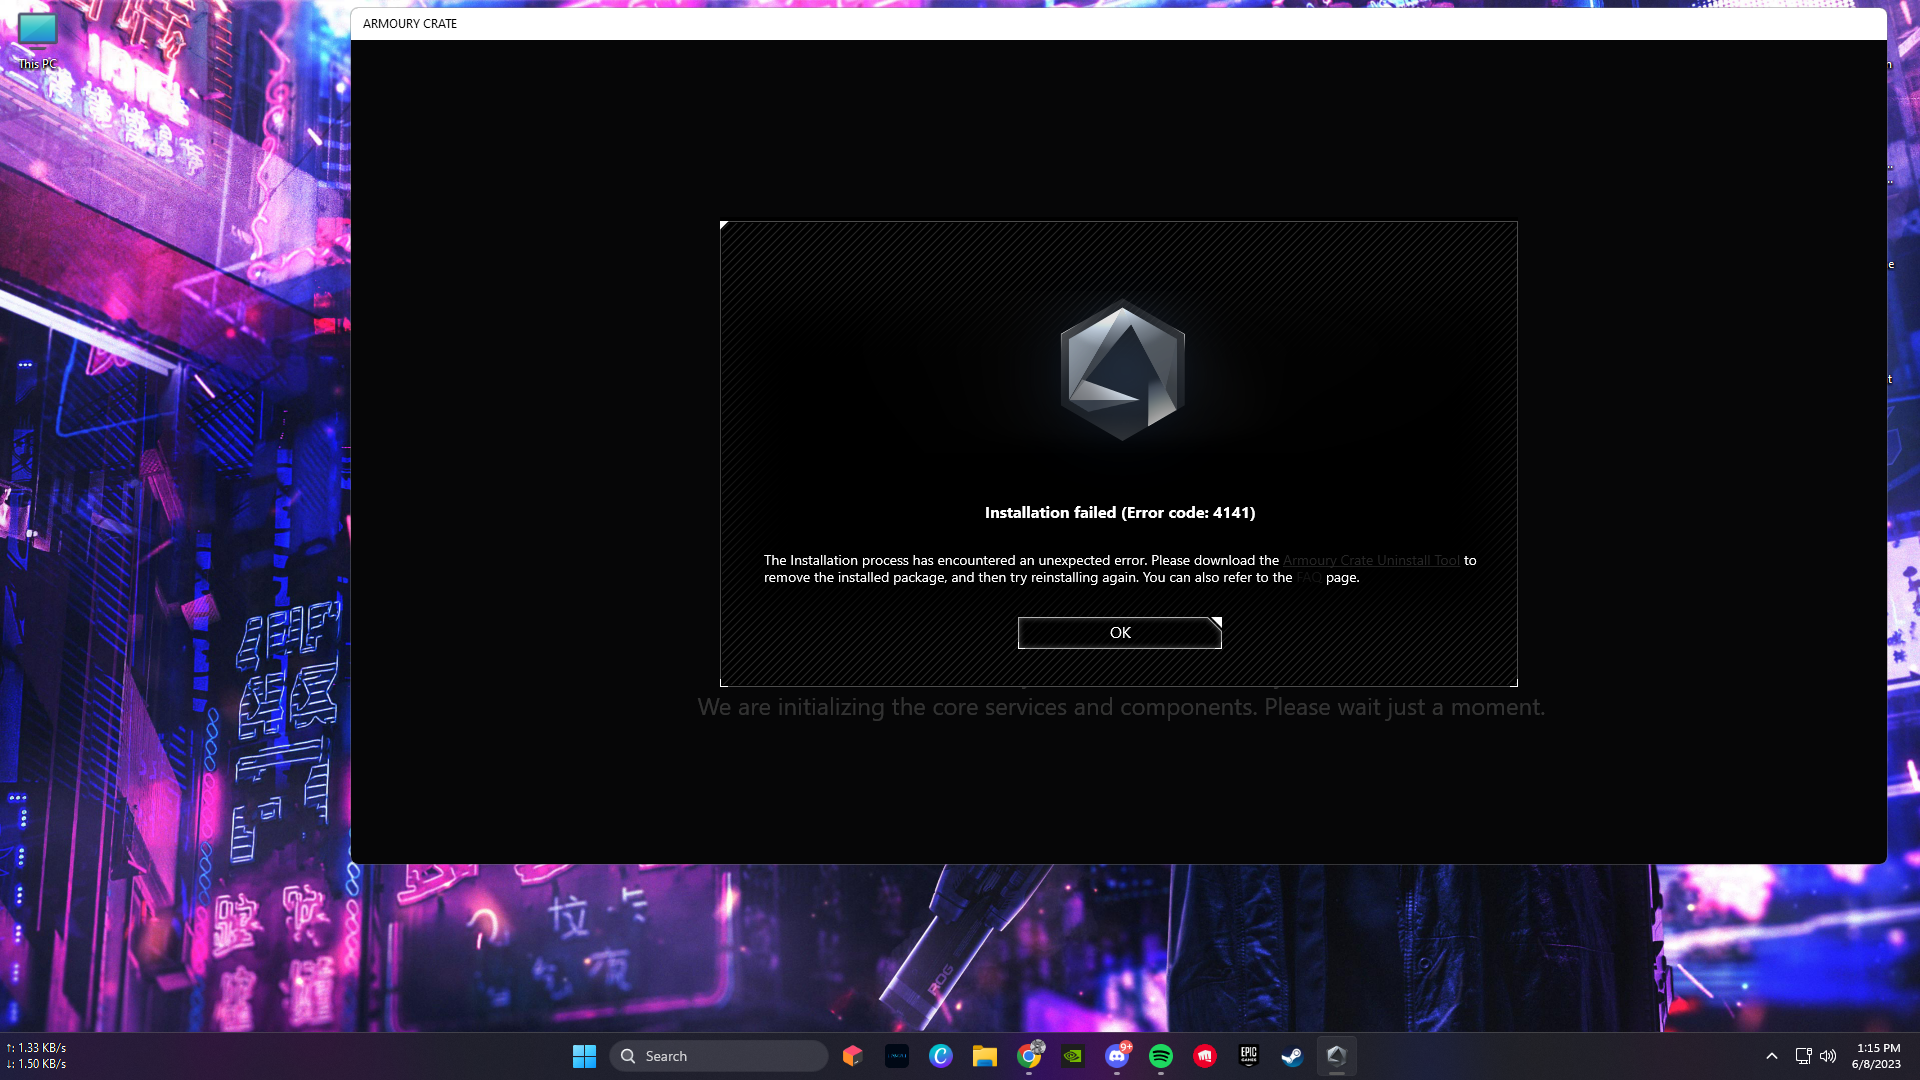Open the FAQ page link

(x=1309, y=578)
